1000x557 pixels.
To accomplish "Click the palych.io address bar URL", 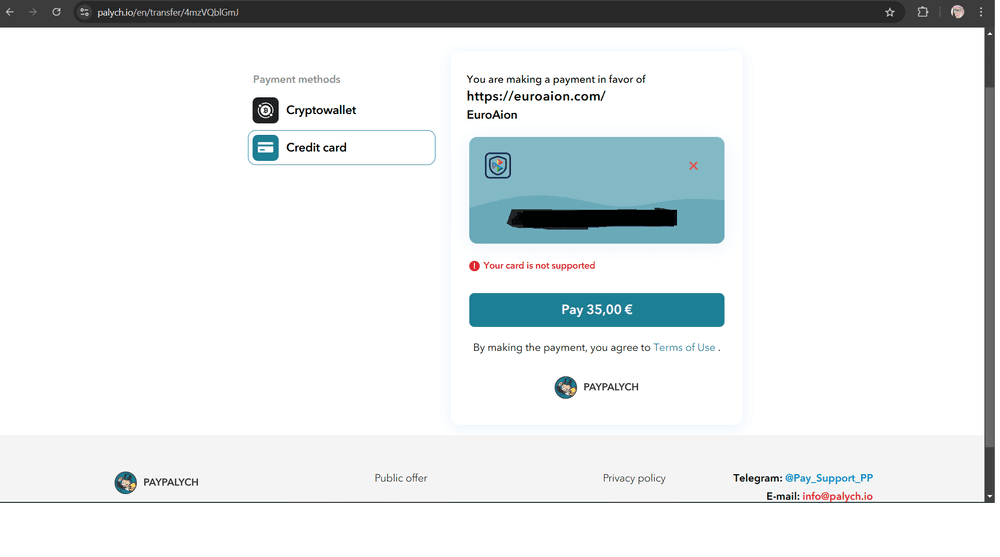I will click(x=168, y=12).
